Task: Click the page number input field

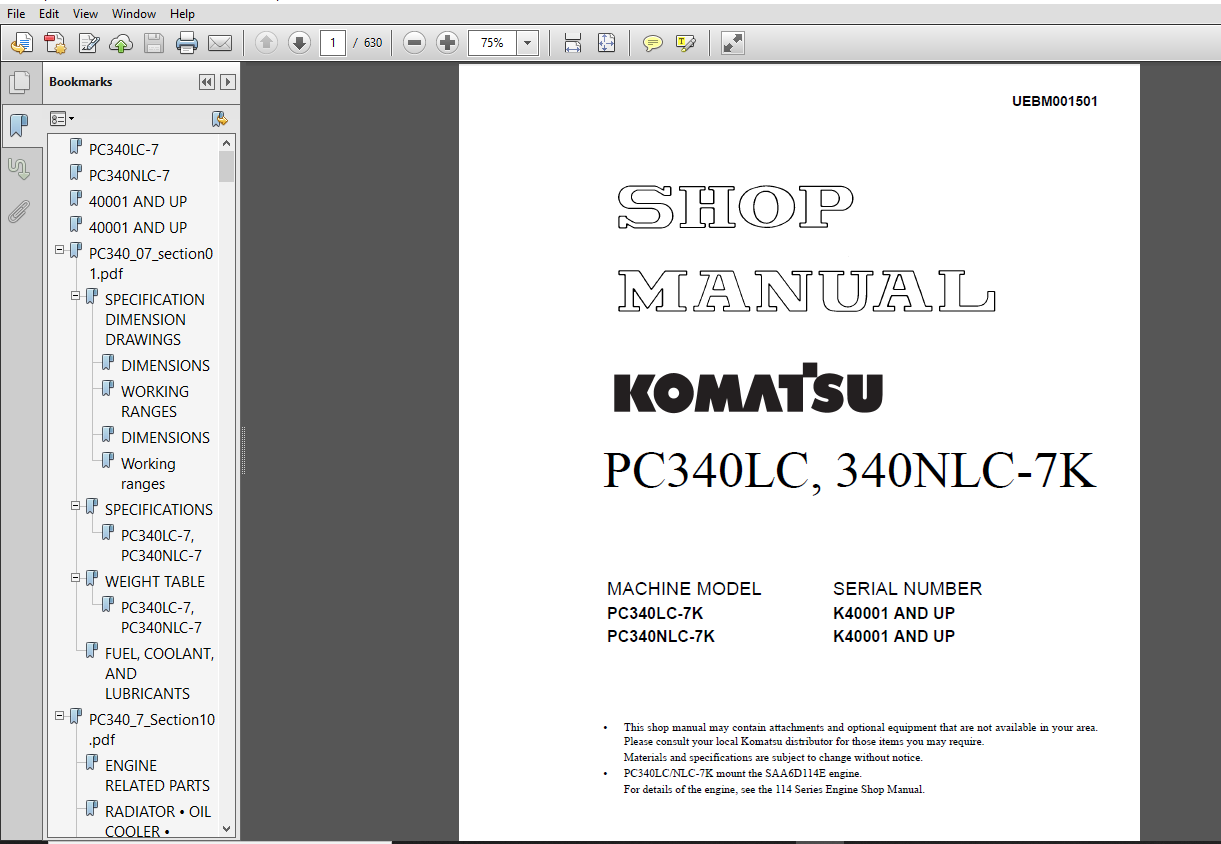Action: [x=333, y=43]
